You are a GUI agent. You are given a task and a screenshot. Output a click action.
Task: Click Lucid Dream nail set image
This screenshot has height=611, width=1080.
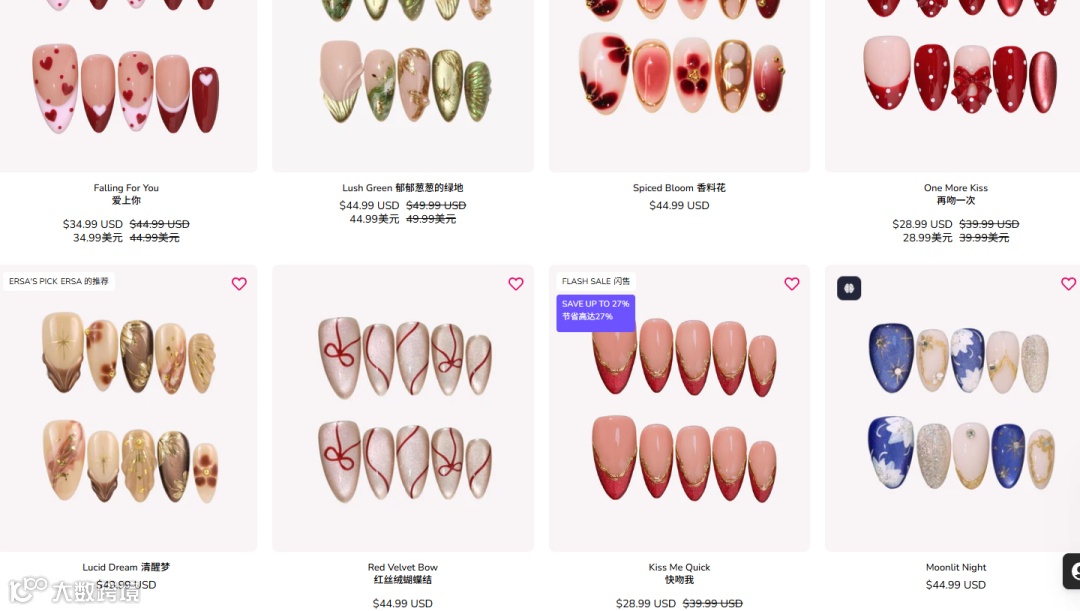129,408
